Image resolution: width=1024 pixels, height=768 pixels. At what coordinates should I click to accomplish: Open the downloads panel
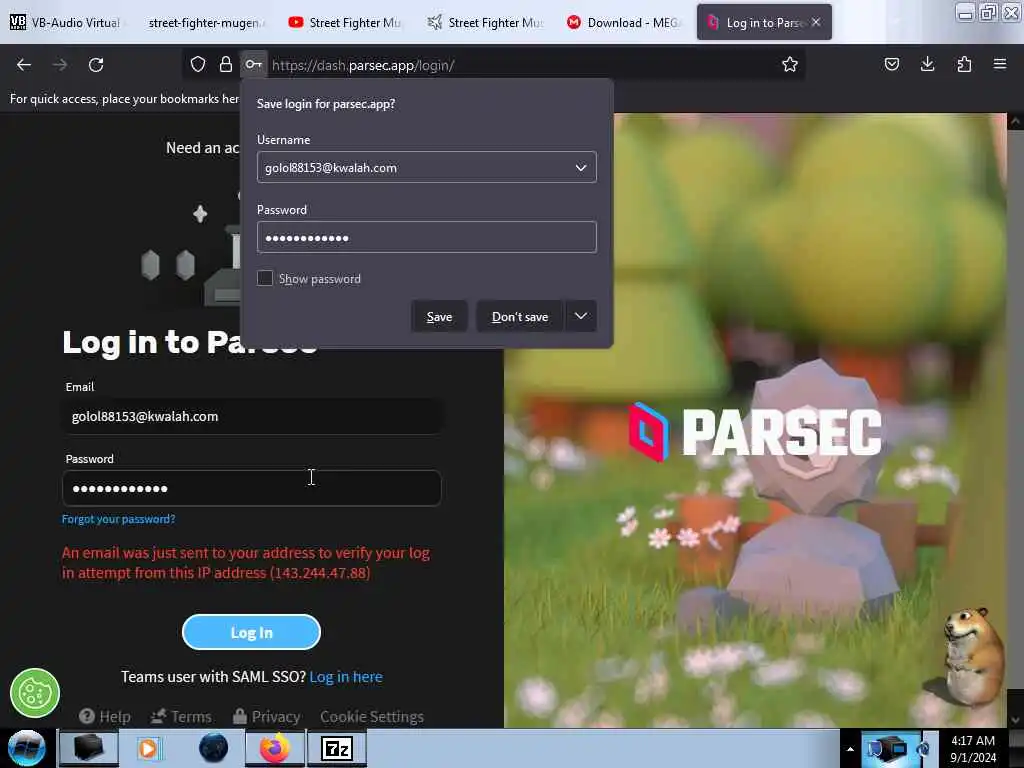[x=927, y=64]
